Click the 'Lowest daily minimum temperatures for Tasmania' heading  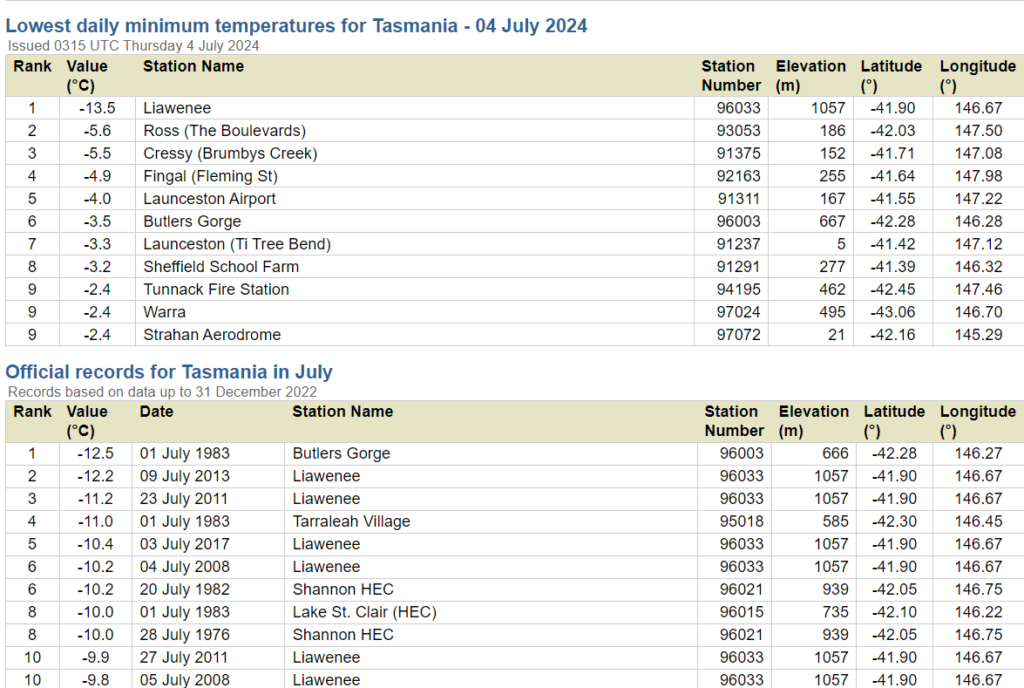click(x=296, y=25)
